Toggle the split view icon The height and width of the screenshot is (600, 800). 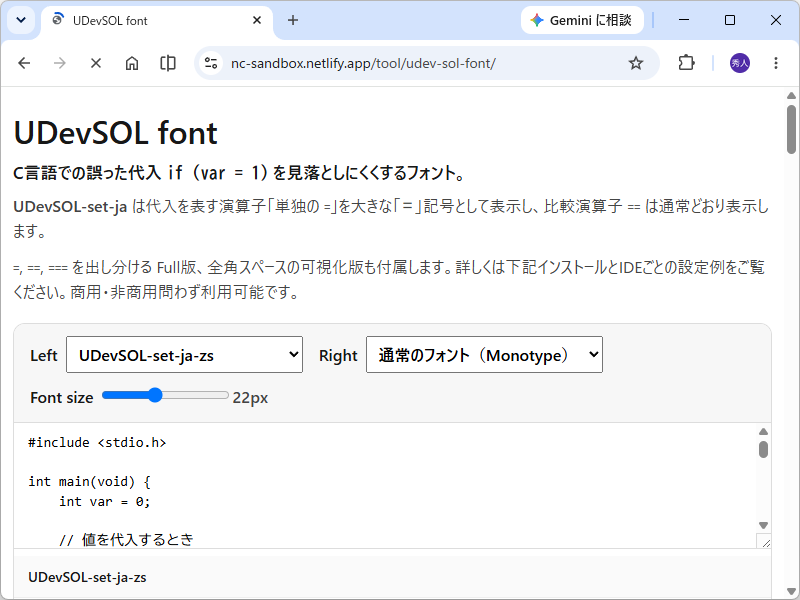click(x=168, y=63)
